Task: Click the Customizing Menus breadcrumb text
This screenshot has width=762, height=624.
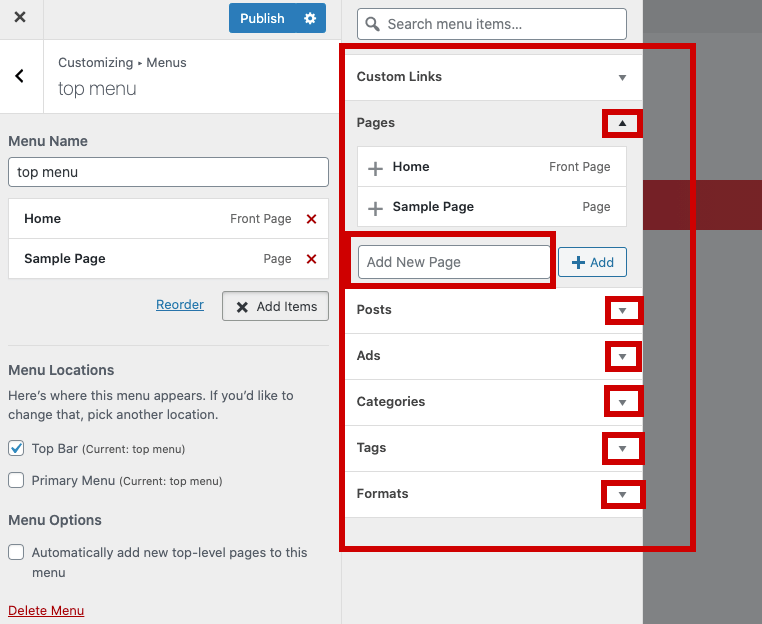Action: click(x=122, y=63)
